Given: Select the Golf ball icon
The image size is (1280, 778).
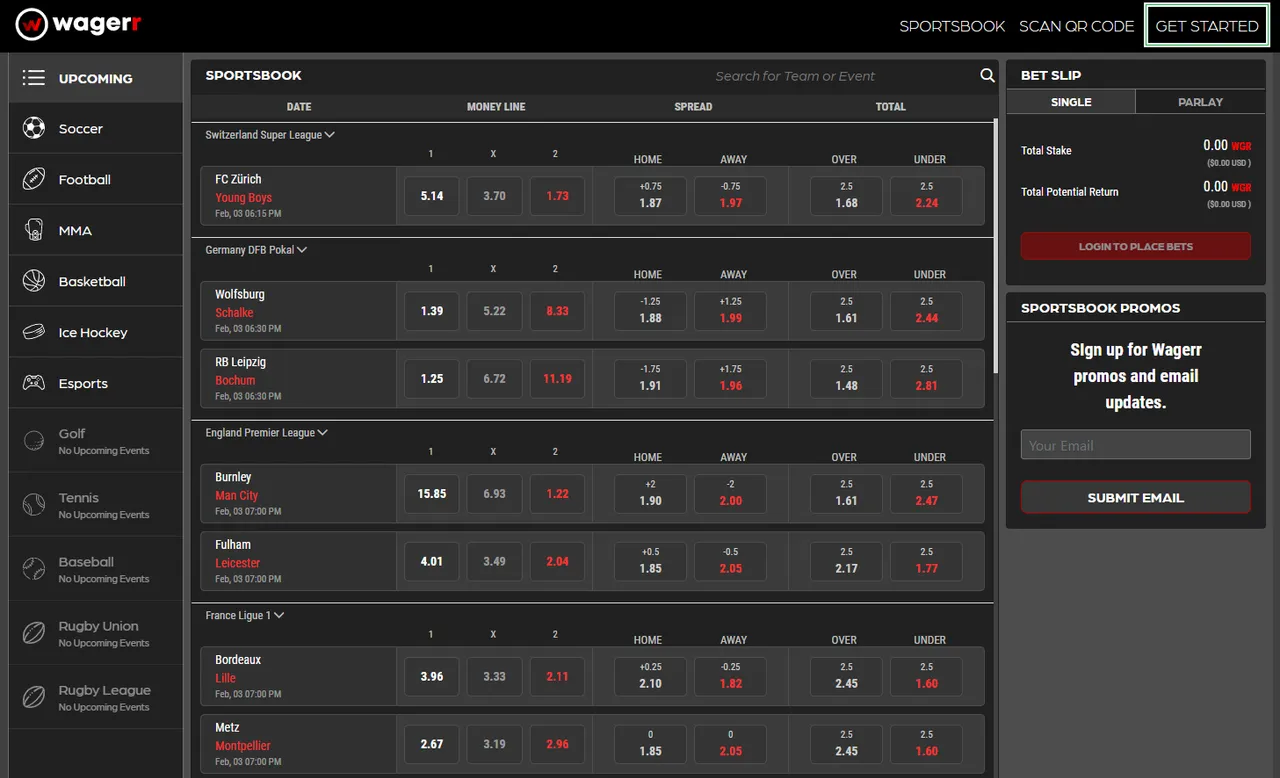Looking at the screenshot, I should tap(34, 440).
